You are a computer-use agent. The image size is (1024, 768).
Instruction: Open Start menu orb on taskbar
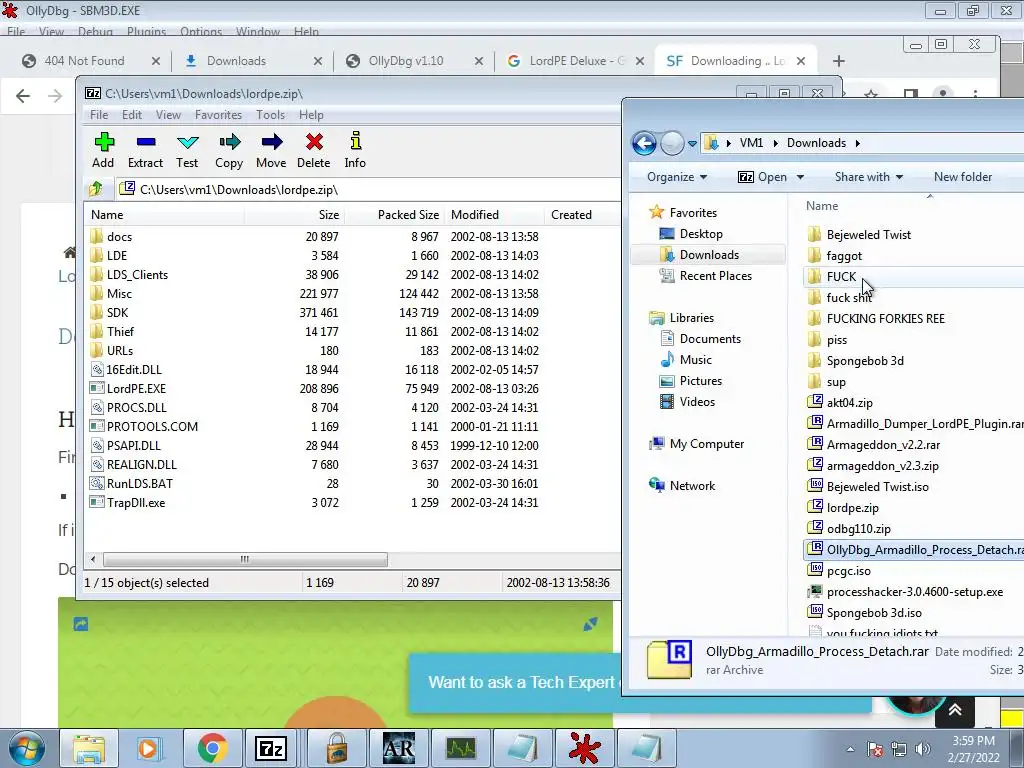(27, 748)
